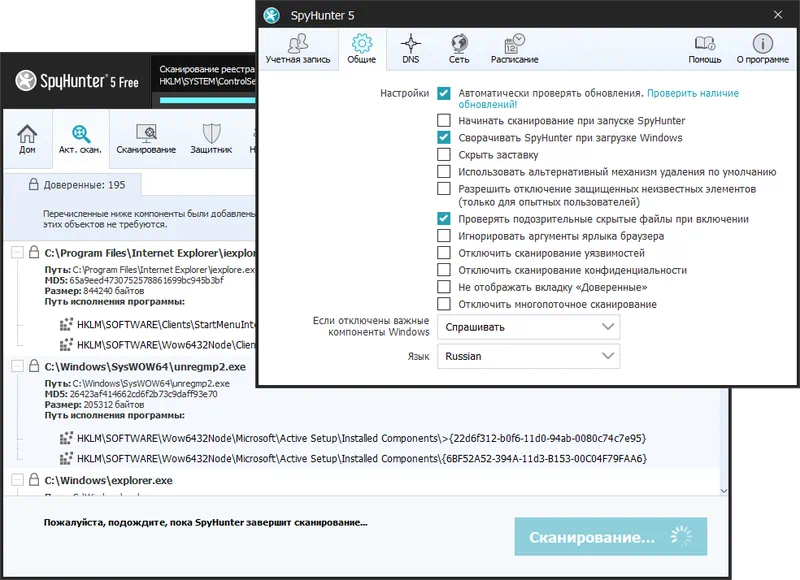Open the Помощь book icon
The image size is (800, 580).
tap(705, 49)
